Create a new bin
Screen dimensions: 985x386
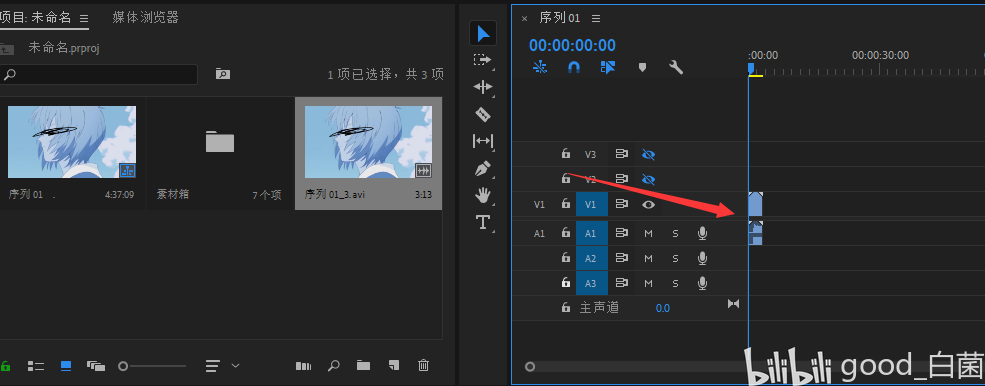tap(363, 365)
